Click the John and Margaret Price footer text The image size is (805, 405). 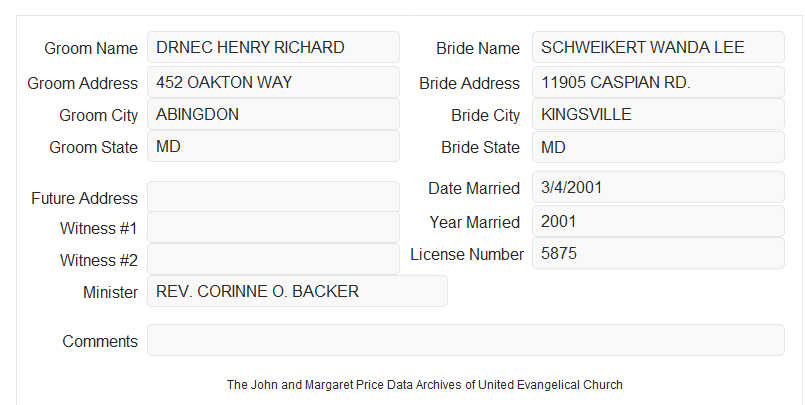(425, 385)
